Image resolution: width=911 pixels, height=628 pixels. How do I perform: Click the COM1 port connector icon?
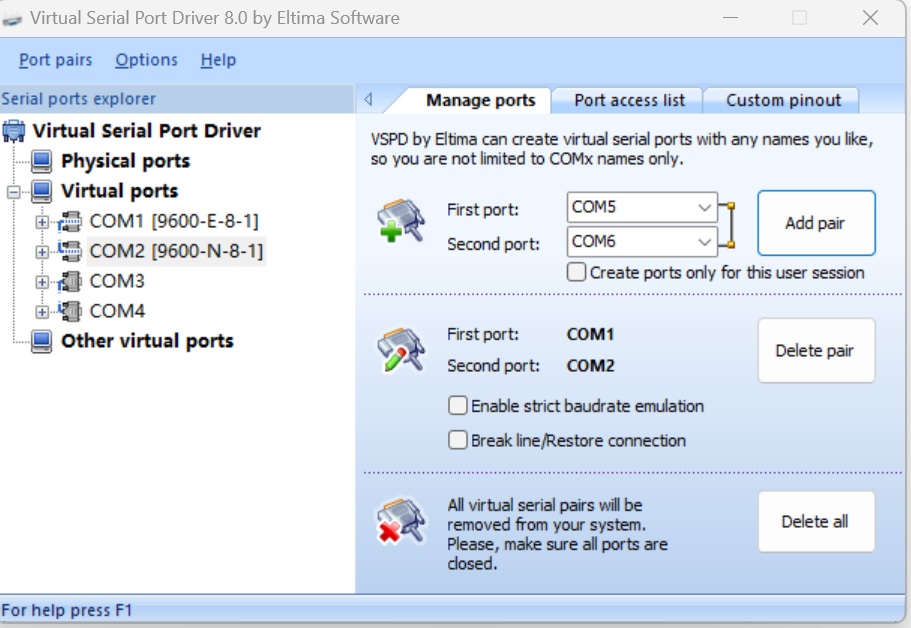(x=70, y=221)
